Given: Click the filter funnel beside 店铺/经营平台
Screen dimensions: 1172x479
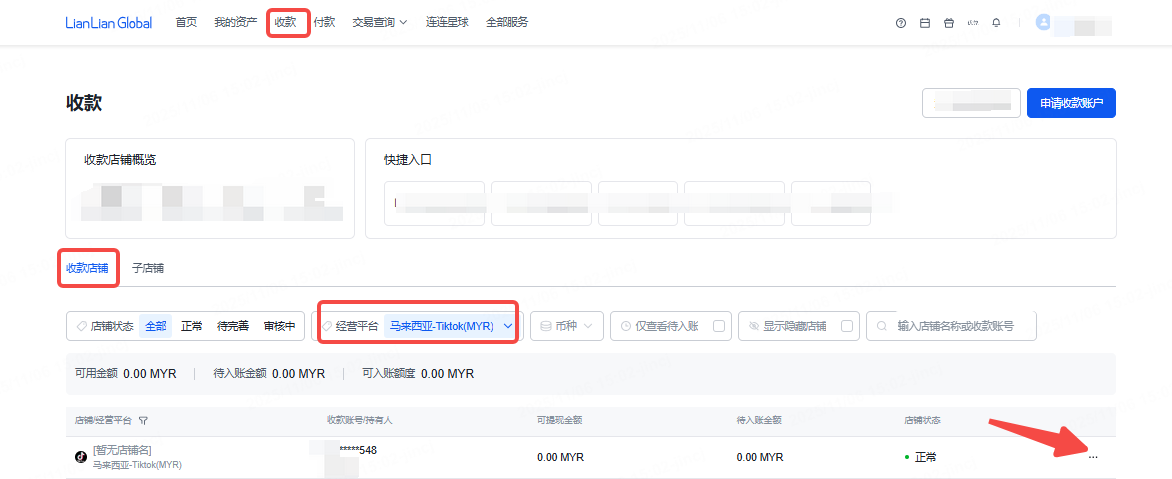Looking at the screenshot, I should pos(143,421).
